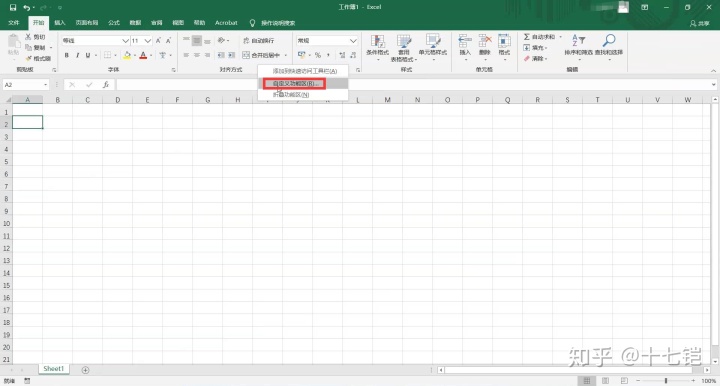Toggle Middle Align
The height and width of the screenshot is (386, 720).
pyautogui.click(x=197, y=40)
